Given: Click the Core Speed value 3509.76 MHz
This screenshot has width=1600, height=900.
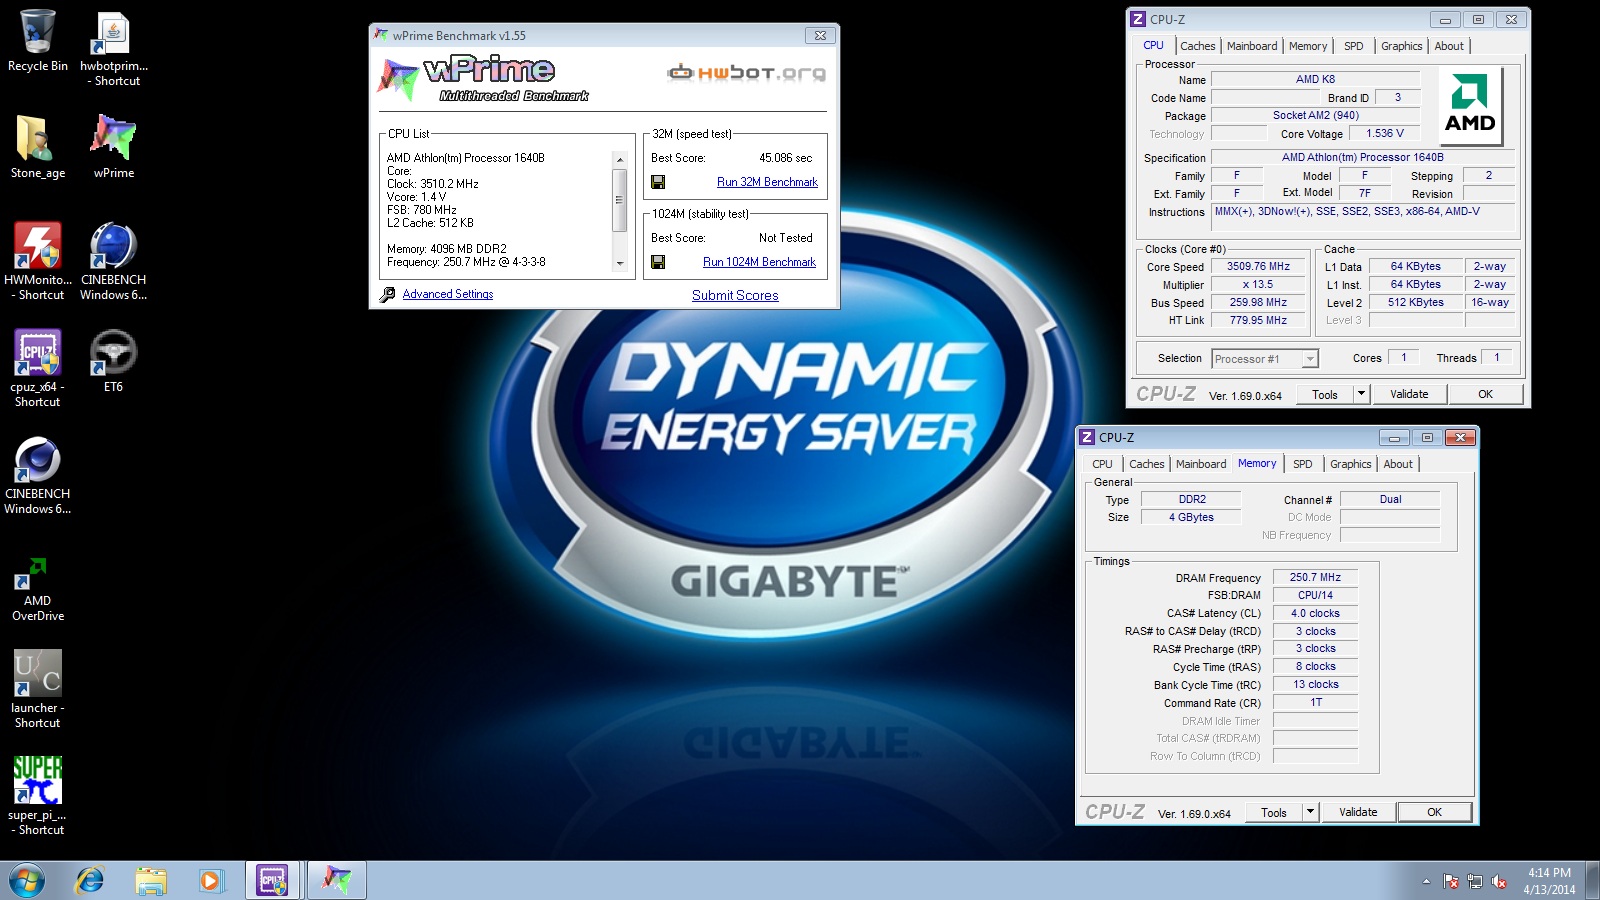Looking at the screenshot, I should click(1258, 267).
